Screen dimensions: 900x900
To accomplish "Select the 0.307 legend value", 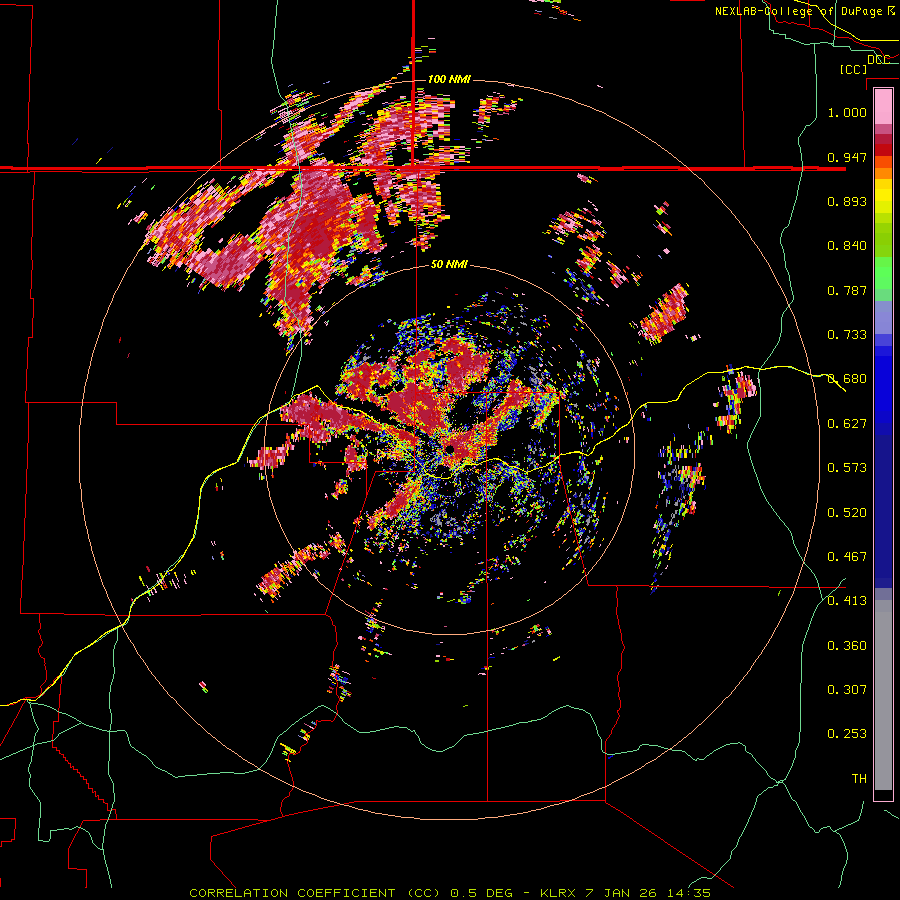I will pyautogui.click(x=847, y=690).
